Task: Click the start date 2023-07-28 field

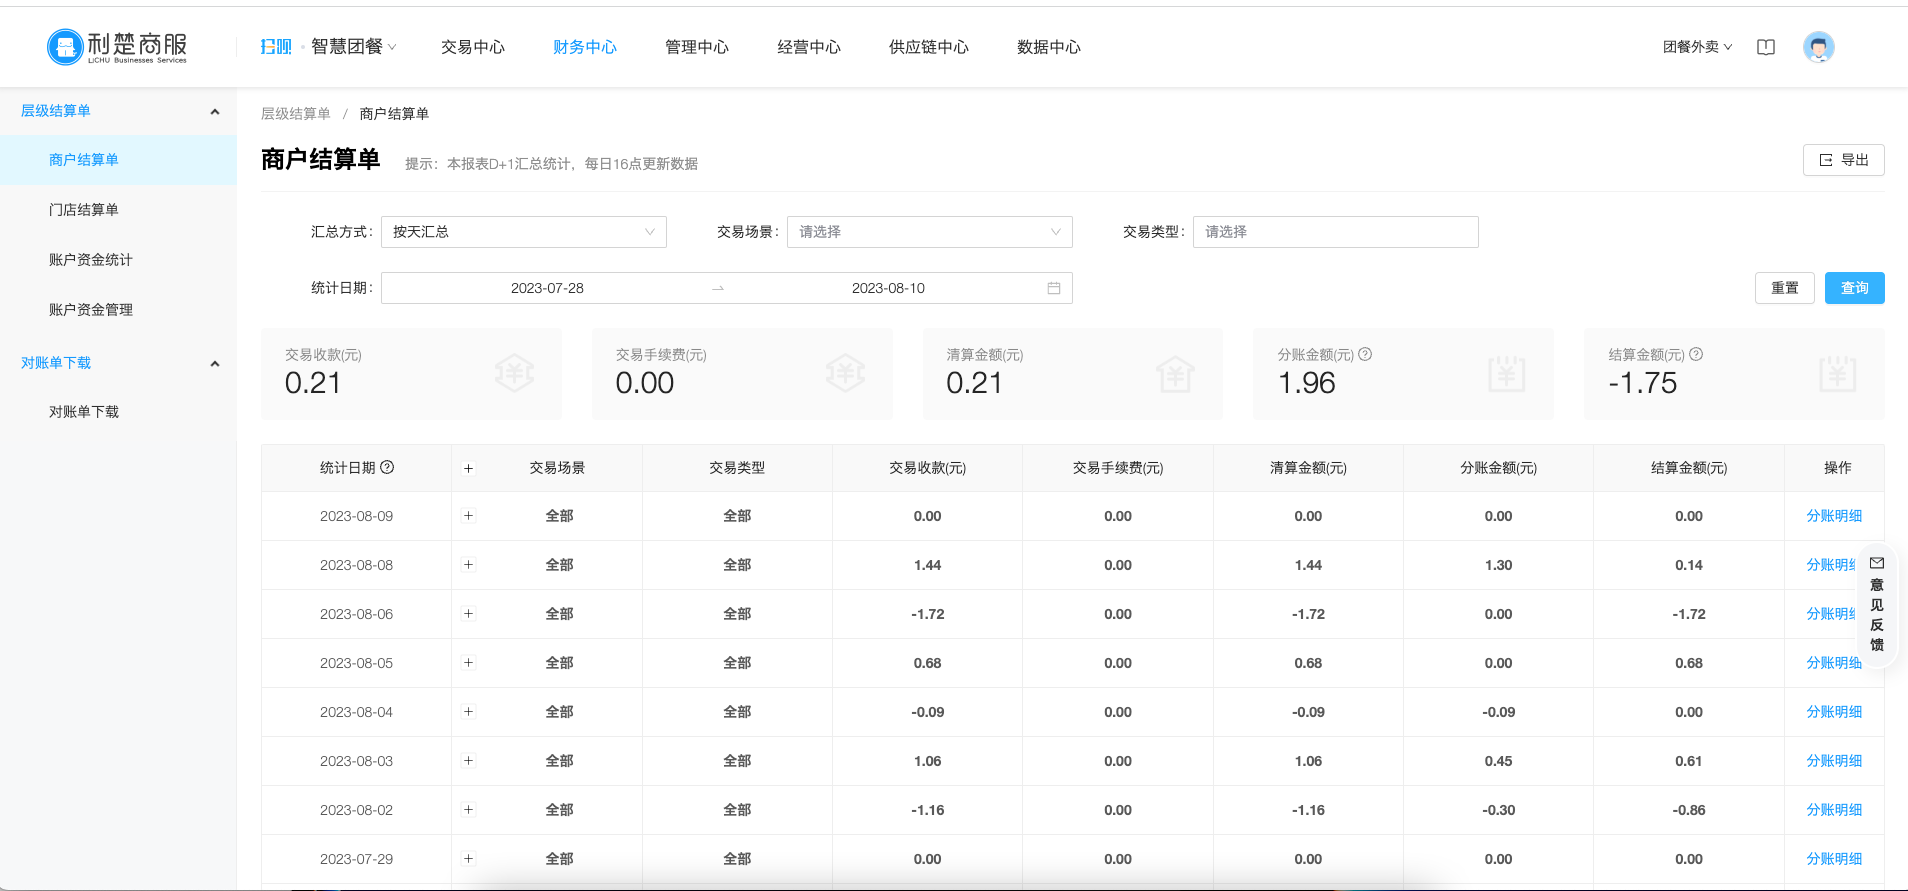Action: click(x=547, y=288)
